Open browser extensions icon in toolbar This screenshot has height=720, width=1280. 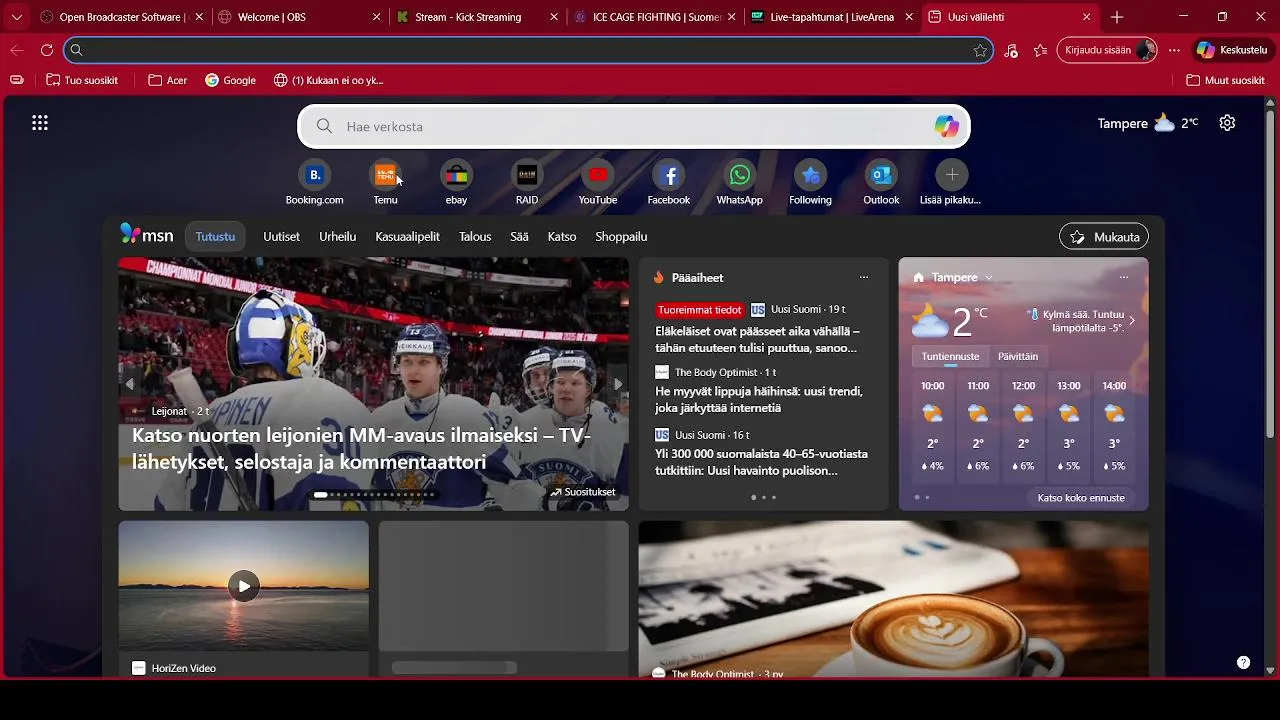[1011, 50]
